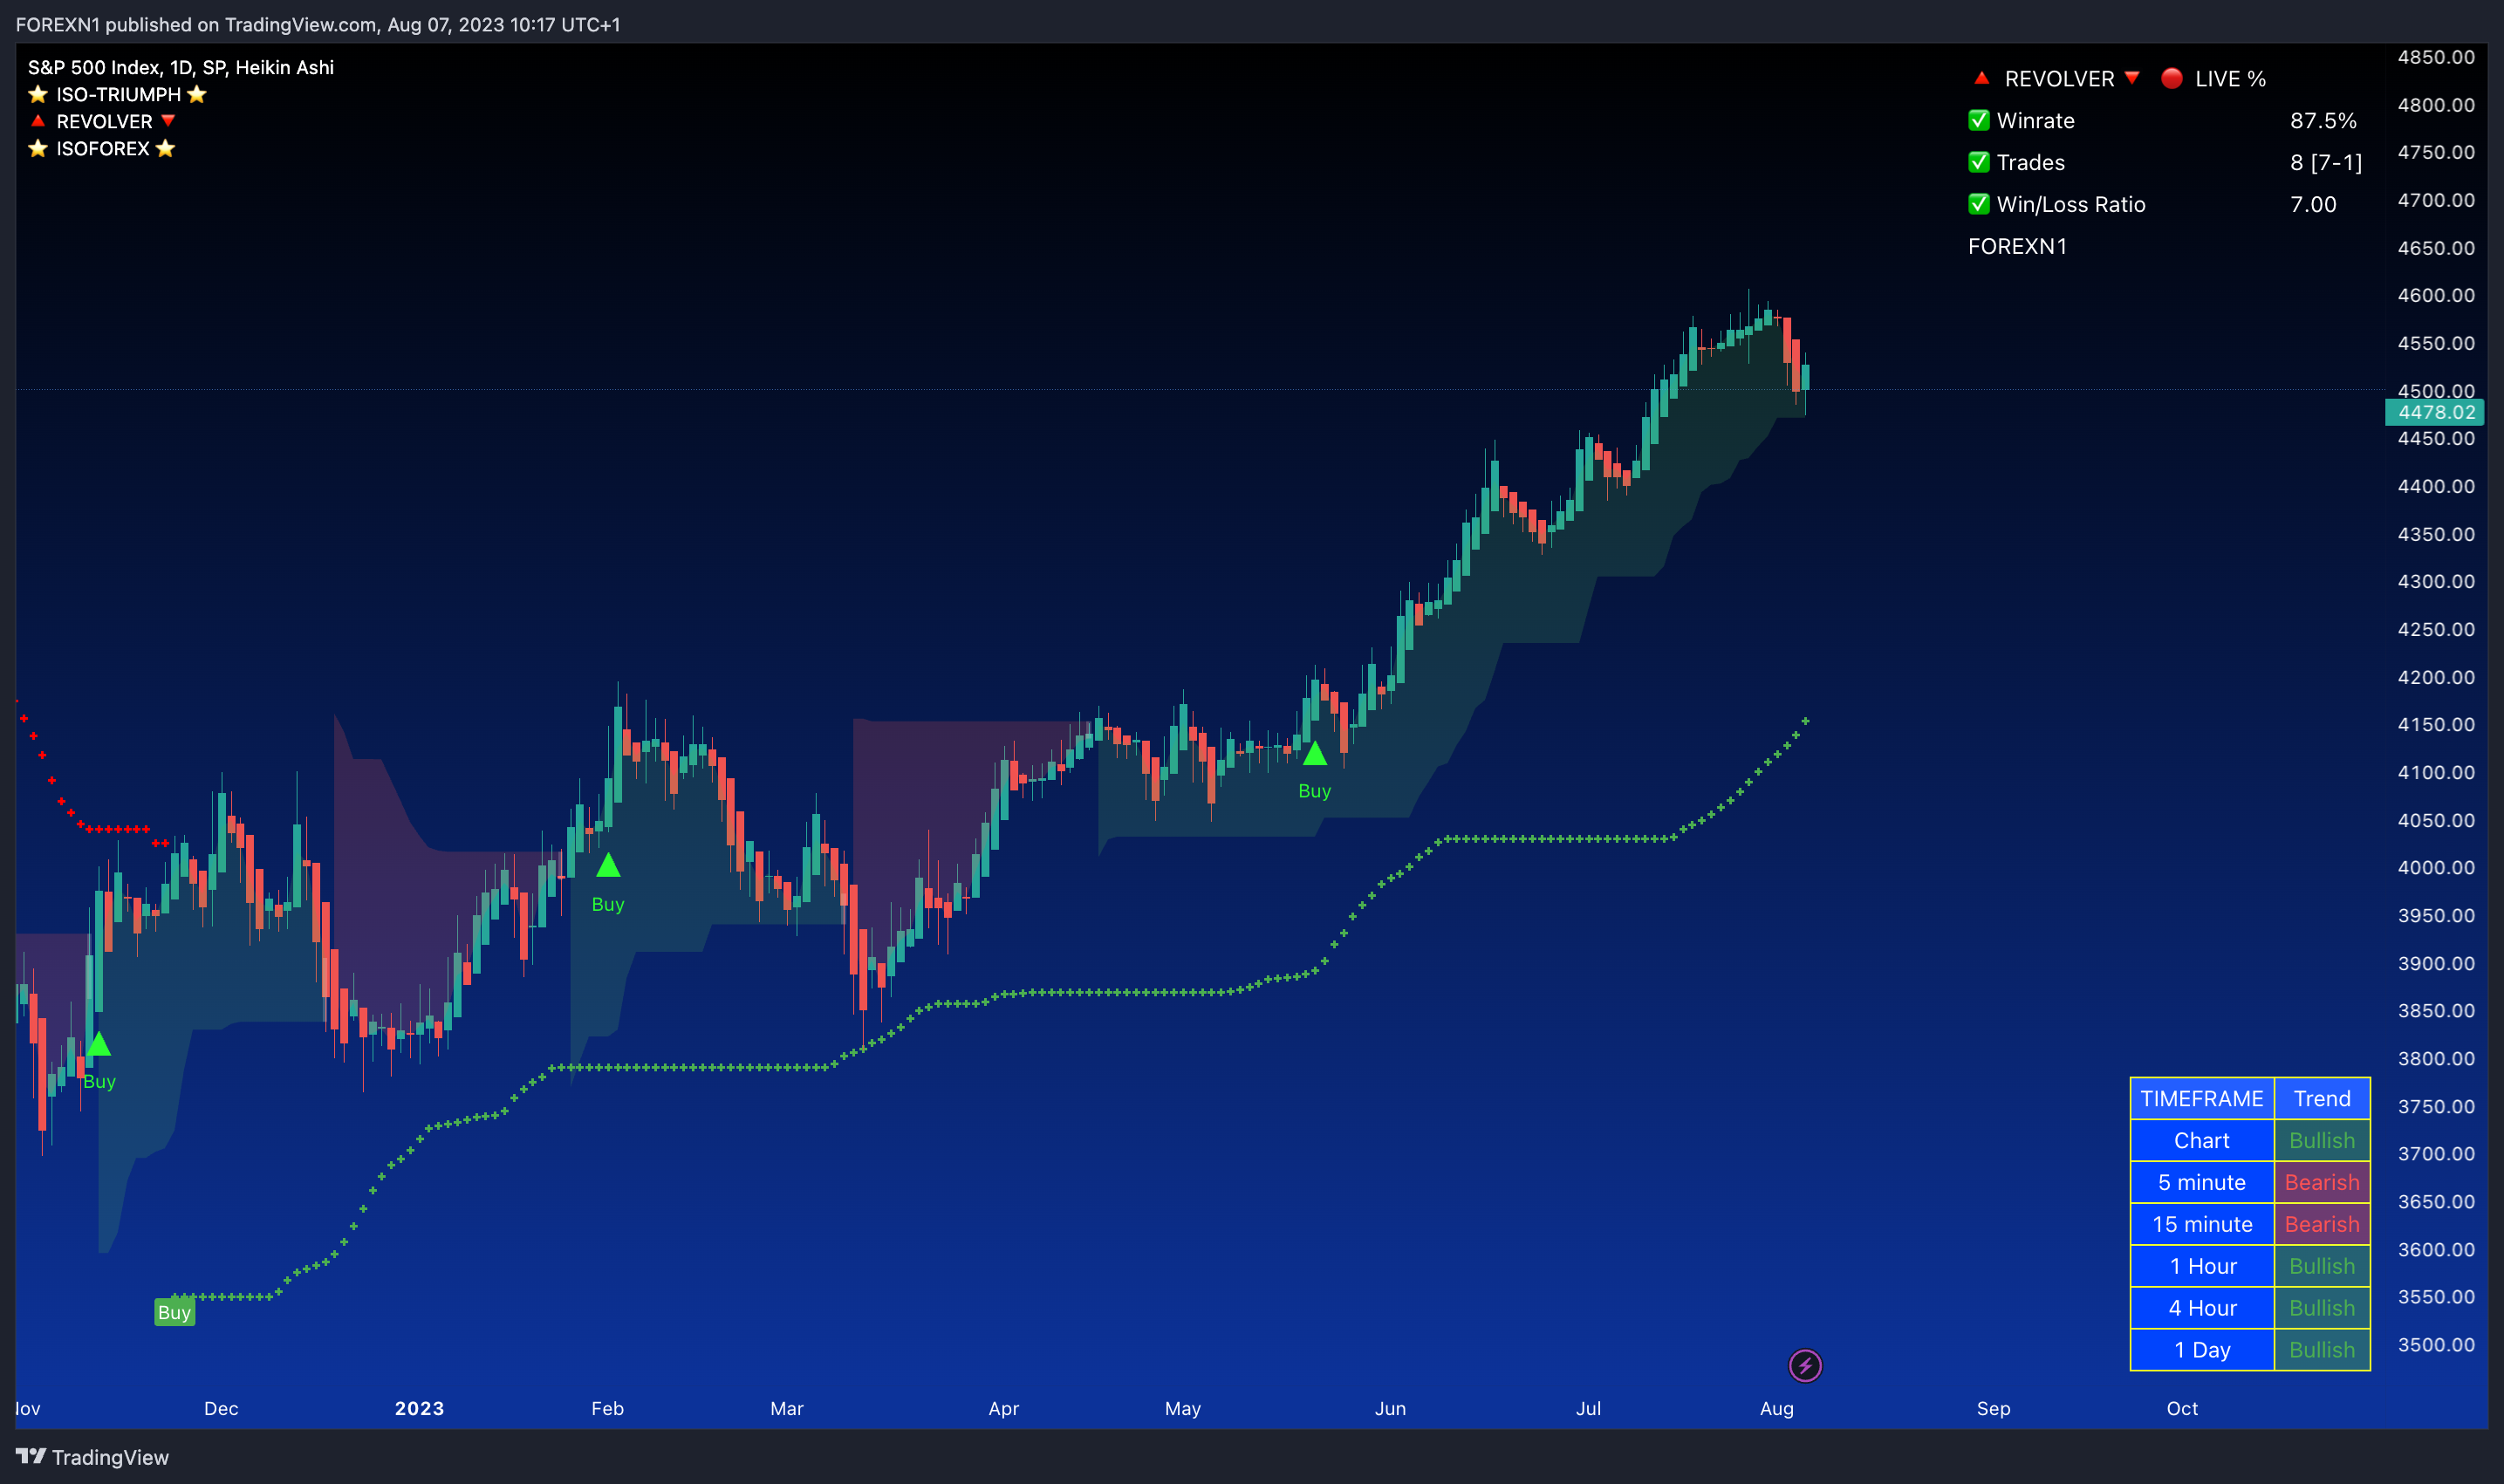This screenshot has height=1484, width=2504.
Task: Click the green checkmark beside Trades
Action: coord(1979,162)
